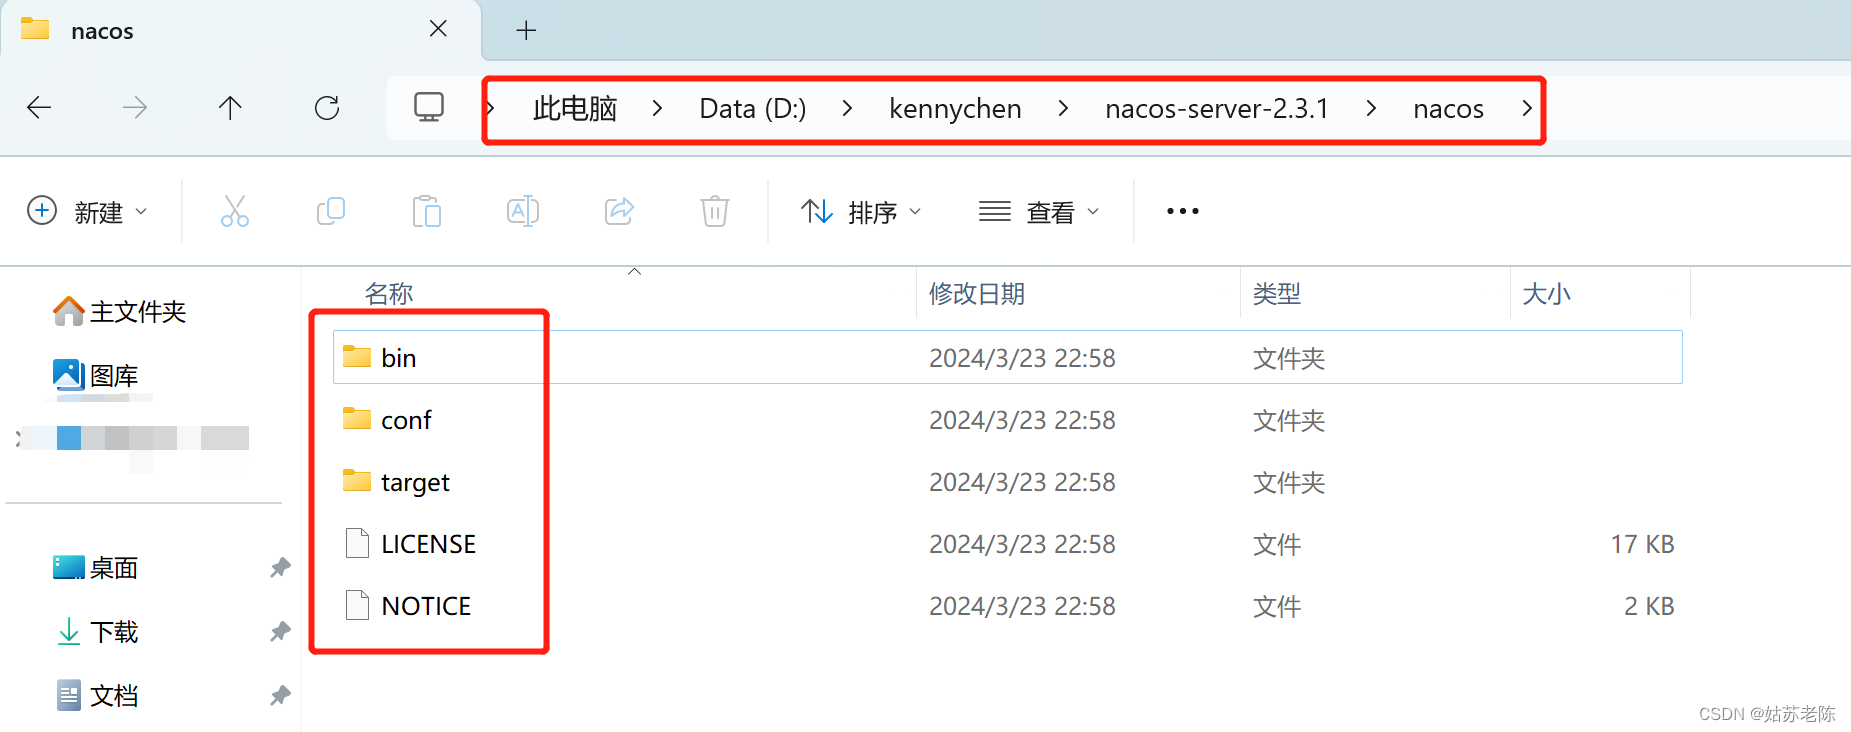
Task: Select the bin folder
Action: (x=1007, y=357)
